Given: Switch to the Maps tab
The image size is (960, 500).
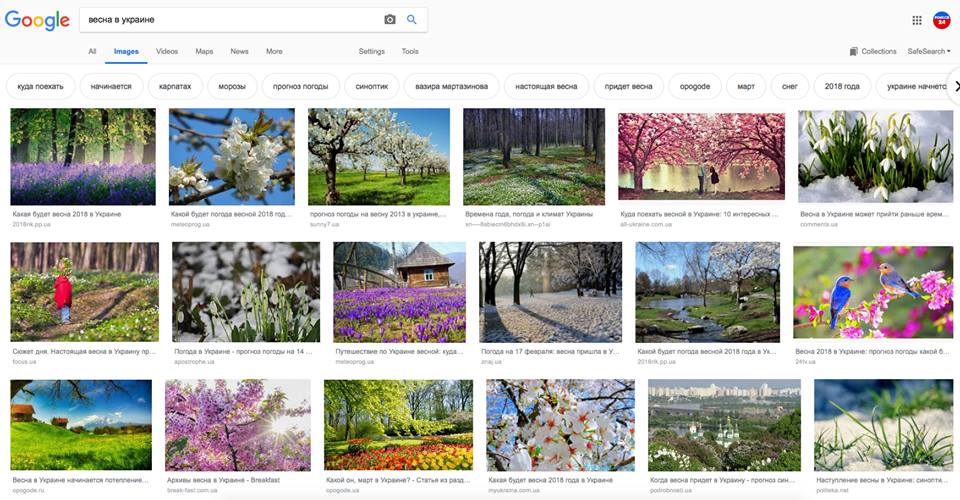Looking at the screenshot, I should (x=204, y=51).
